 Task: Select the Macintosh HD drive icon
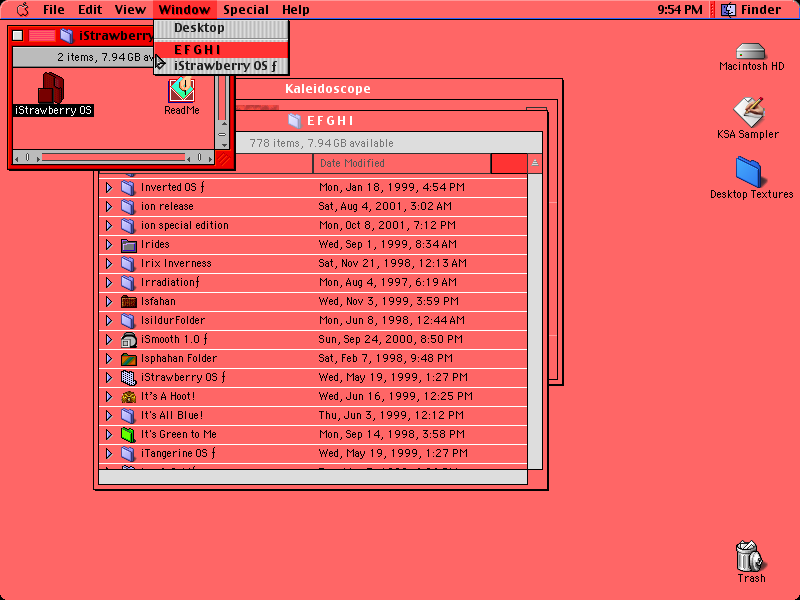point(751,52)
